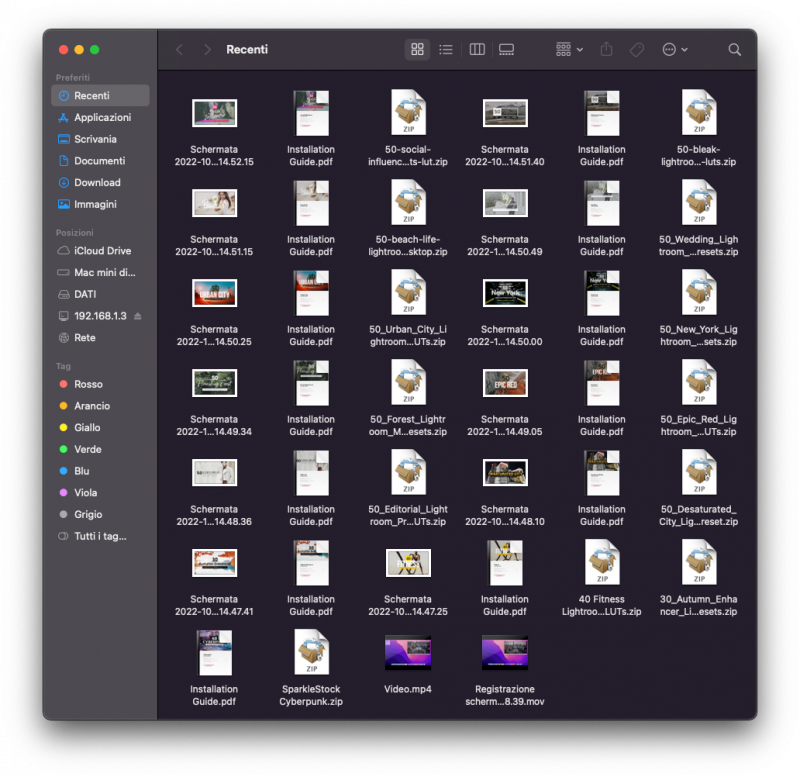Viewport: 800px width, 777px height.
Task: Switch to list view
Action: [x=446, y=49]
